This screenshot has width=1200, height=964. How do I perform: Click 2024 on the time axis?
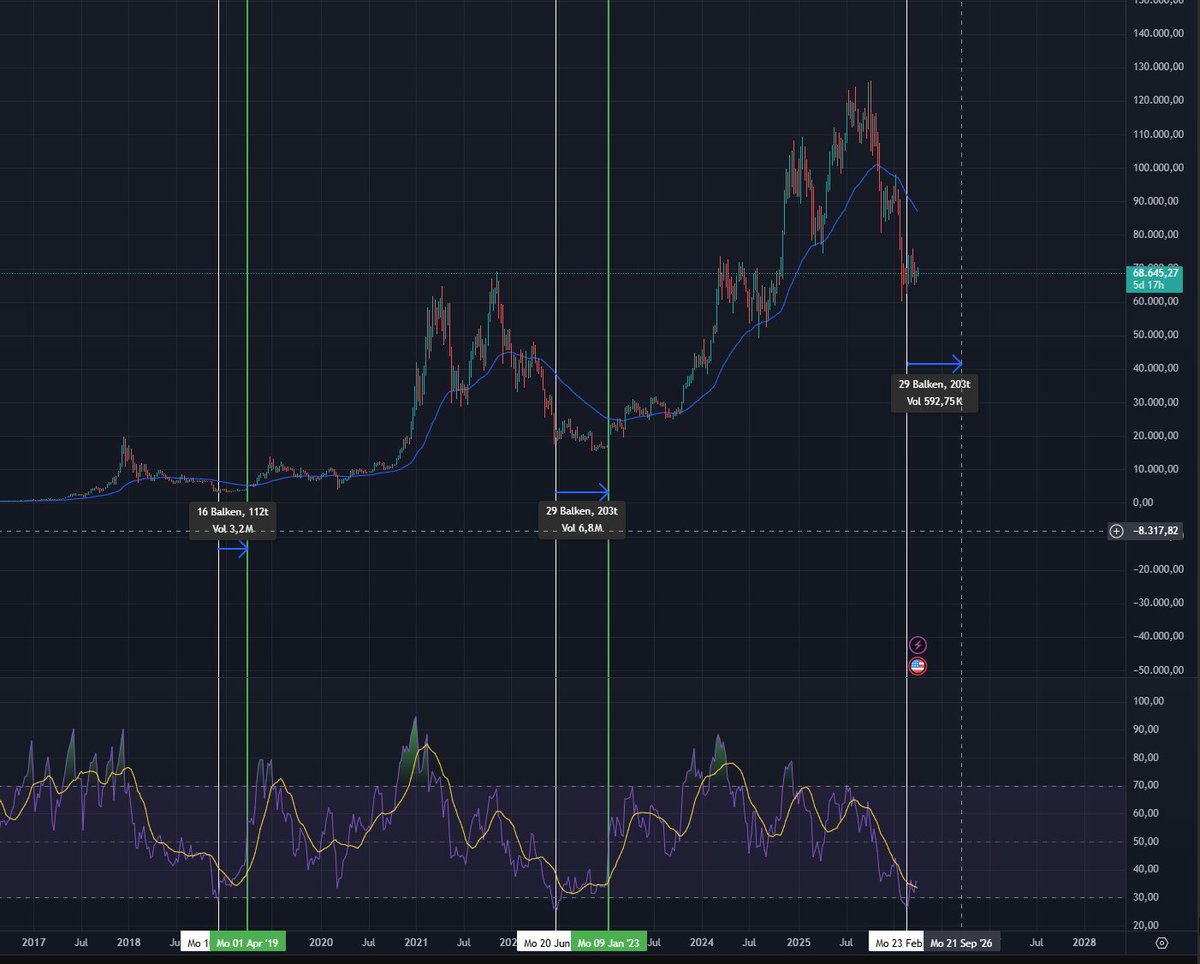coord(702,942)
